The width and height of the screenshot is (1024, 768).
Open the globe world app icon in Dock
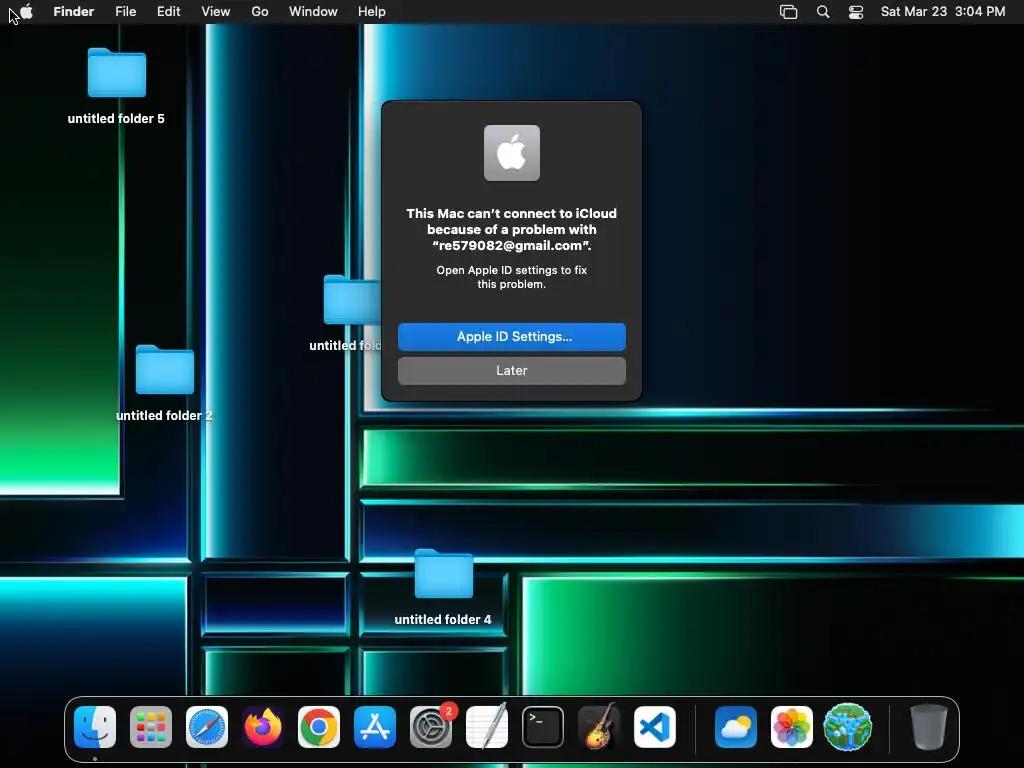click(848, 727)
